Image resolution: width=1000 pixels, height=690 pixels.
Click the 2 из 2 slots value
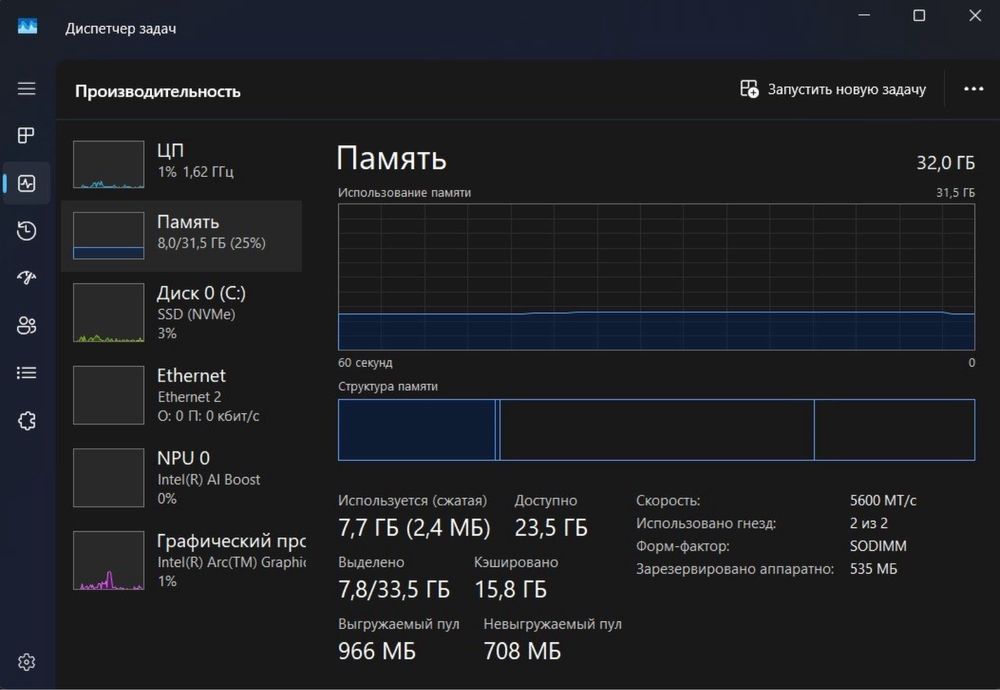869,524
